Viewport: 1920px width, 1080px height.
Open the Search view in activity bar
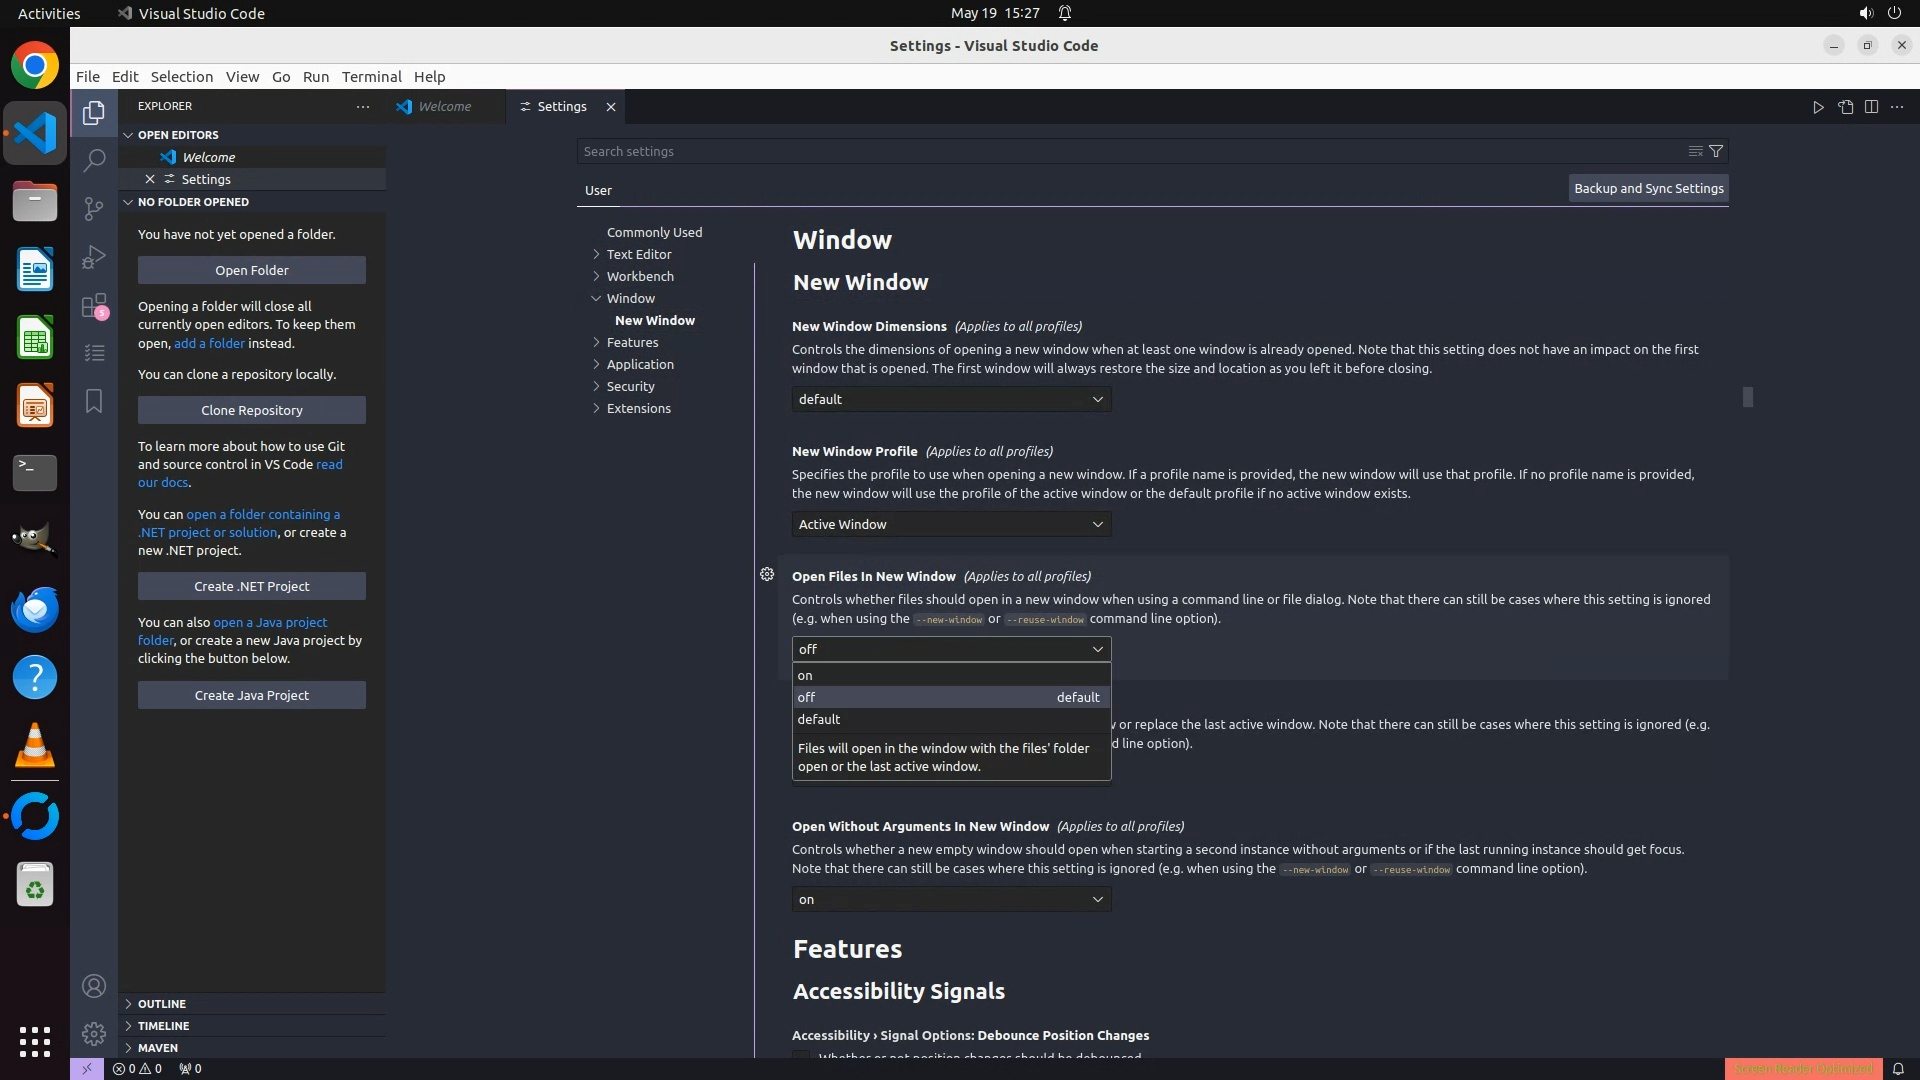tap(94, 160)
